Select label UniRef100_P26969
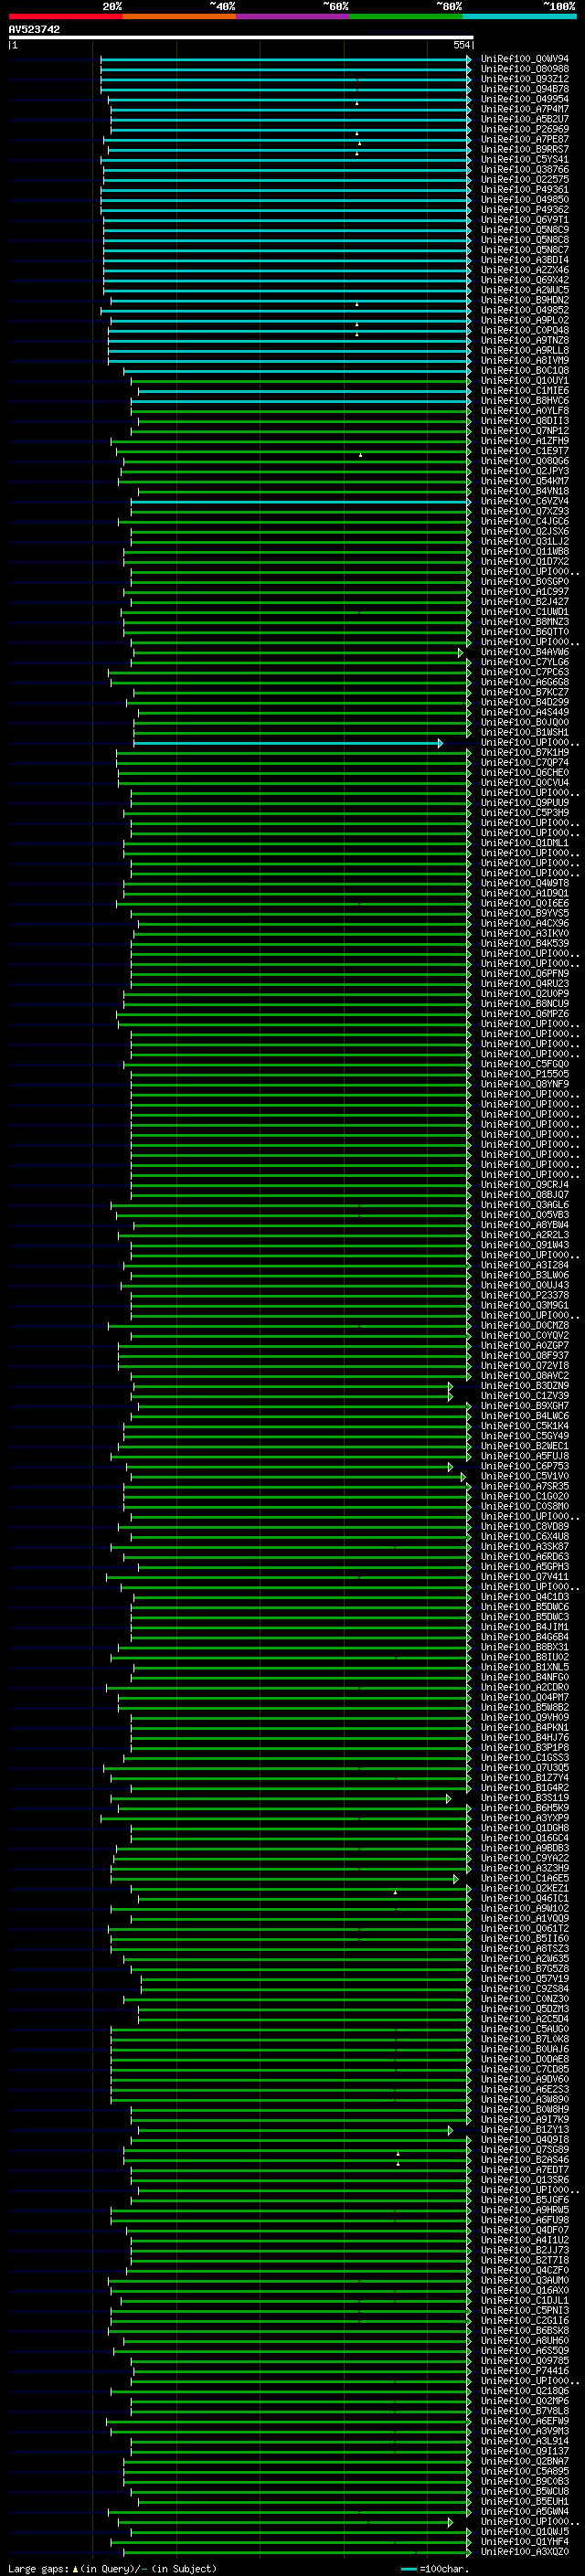Image resolution: width=585 pixels, height=2576 pixels. click(x=525, y=129)
